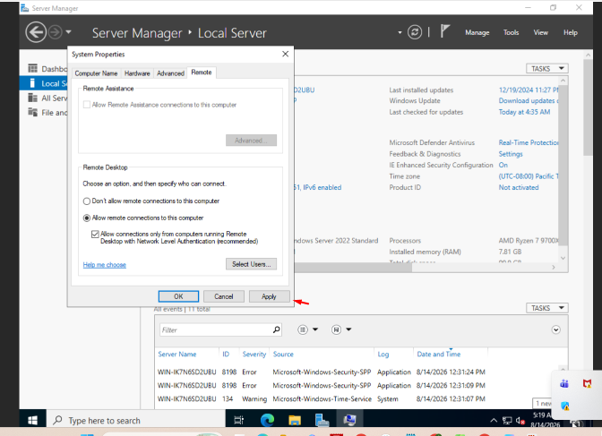Screen dimensions: 602x436
Task: Click the Today at 4:35 AM link
Action: [x=524, y=112]
